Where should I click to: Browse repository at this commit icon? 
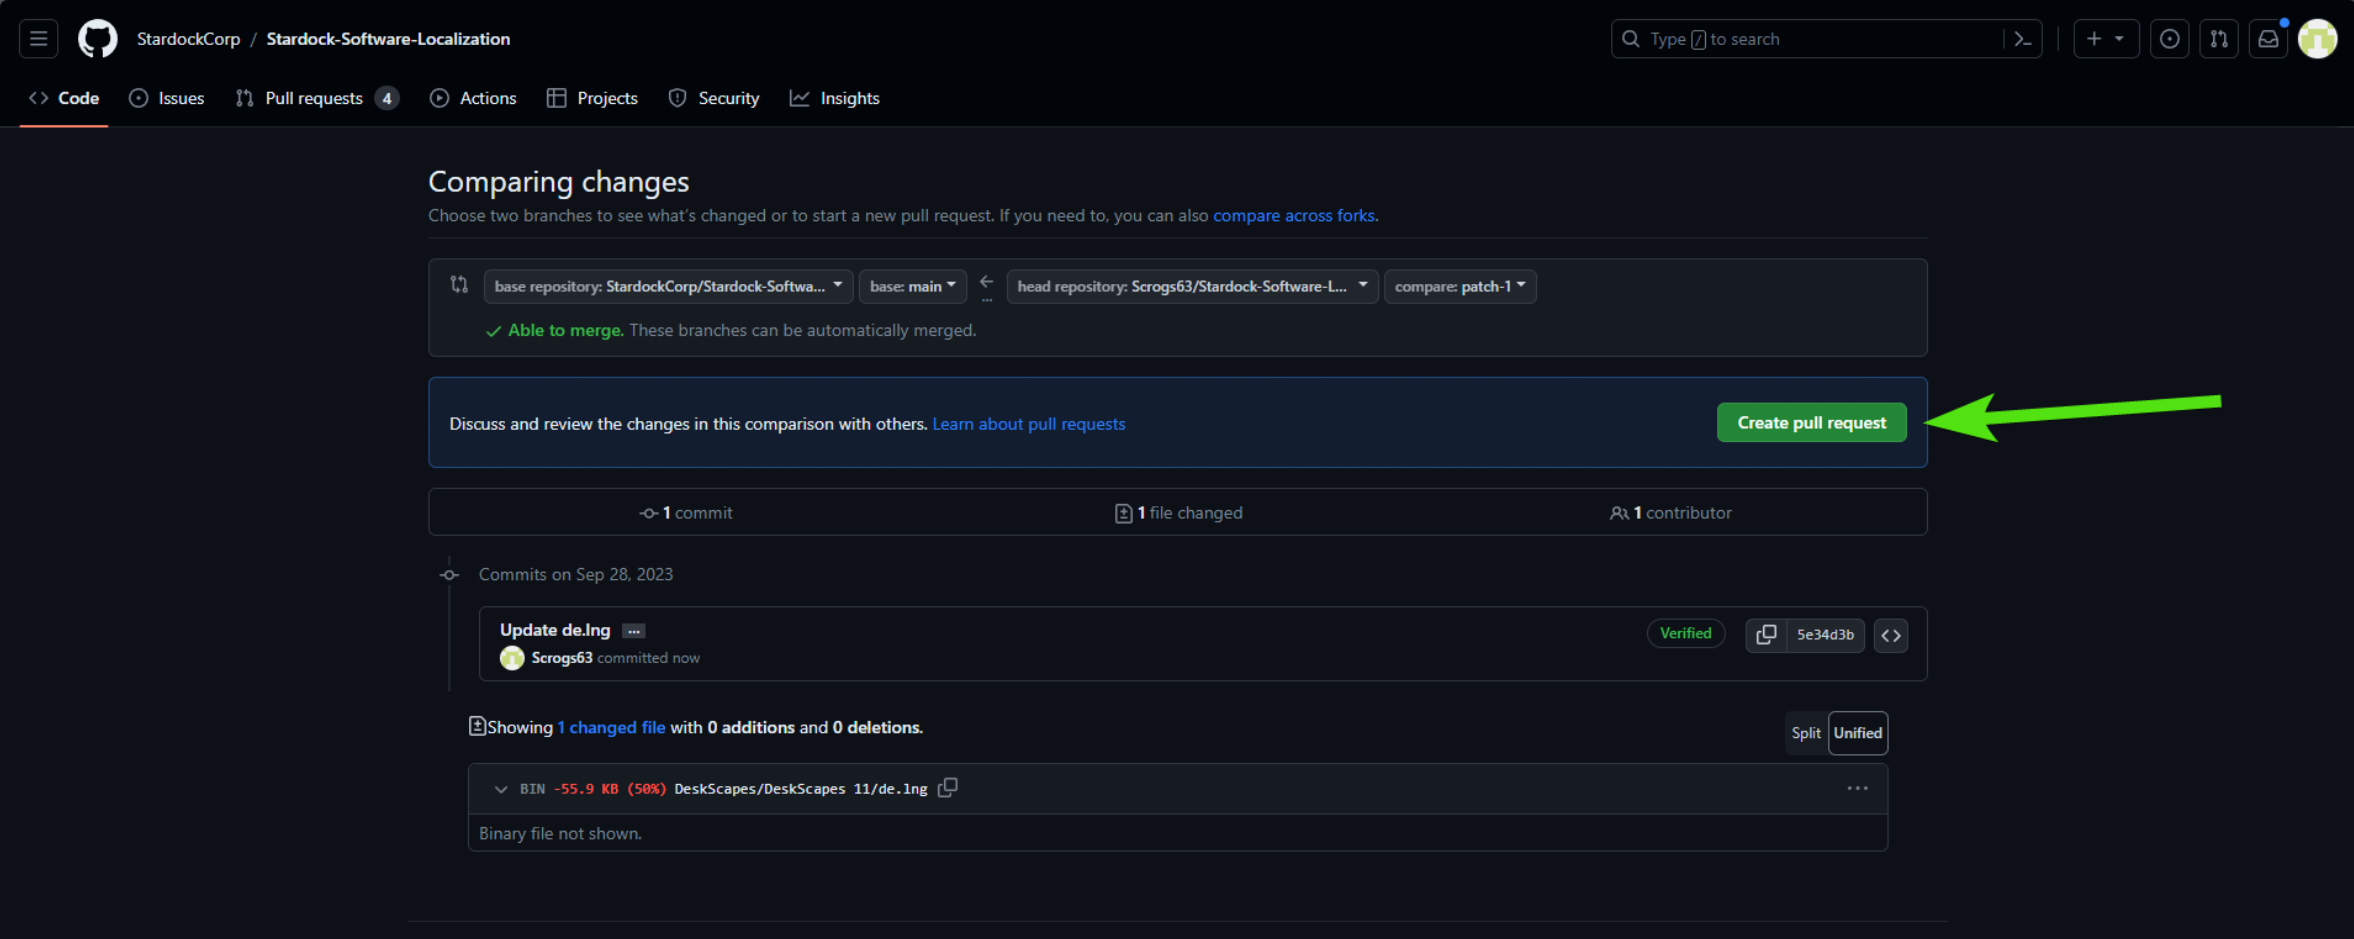pos(1890,635)
